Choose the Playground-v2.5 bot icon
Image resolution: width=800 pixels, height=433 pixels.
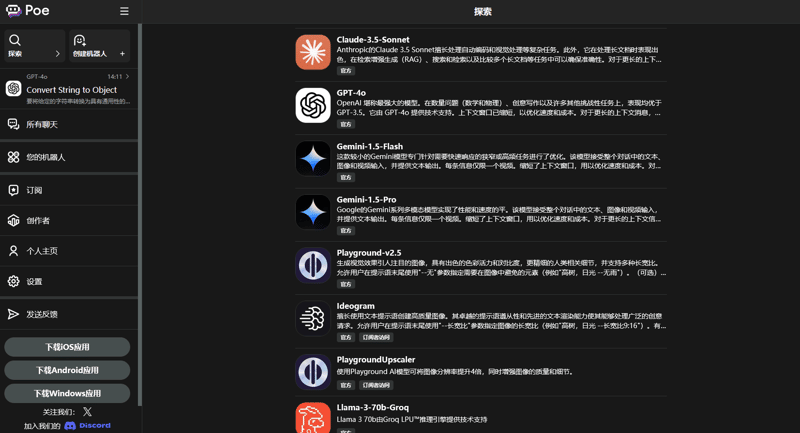point(313,265)
